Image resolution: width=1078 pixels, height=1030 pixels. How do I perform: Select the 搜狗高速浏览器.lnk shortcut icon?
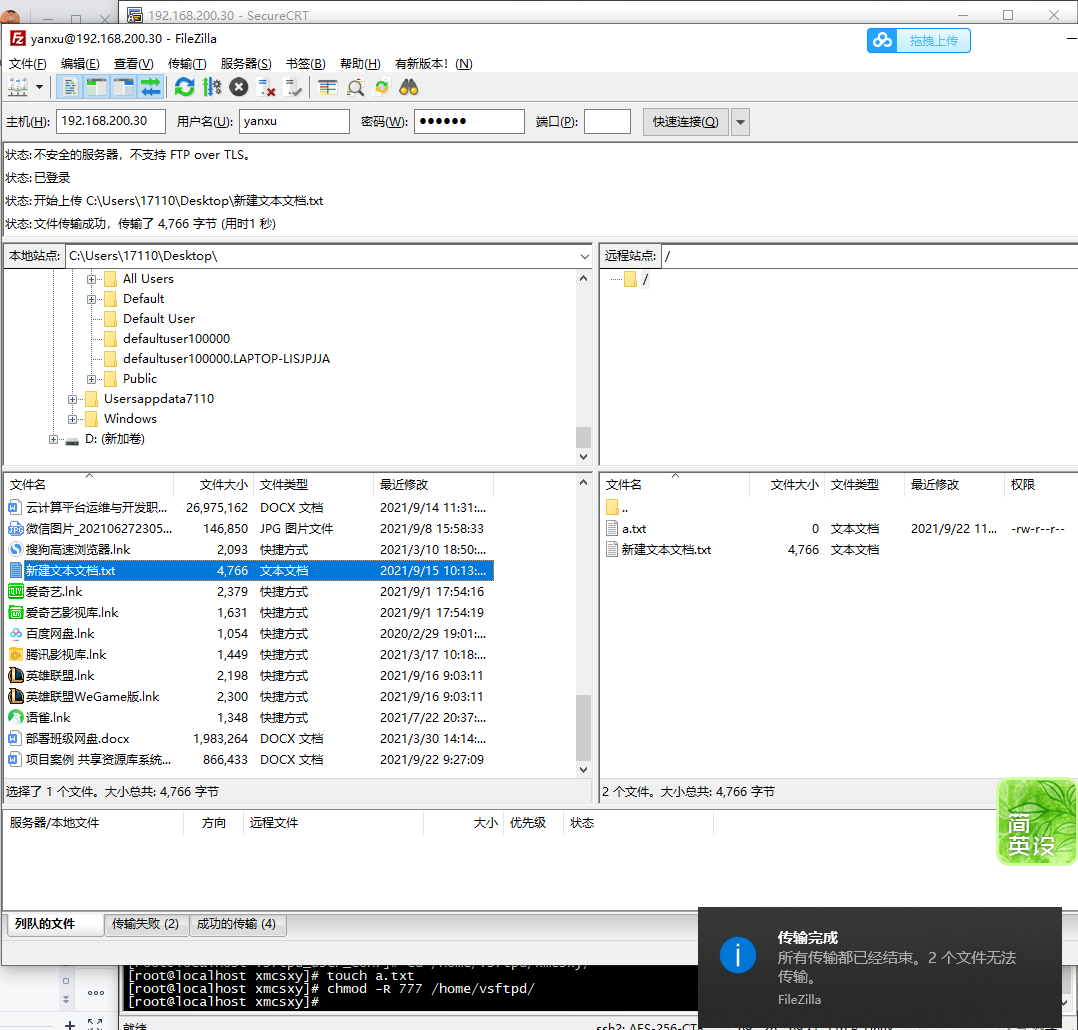click(x=16, y=549)
